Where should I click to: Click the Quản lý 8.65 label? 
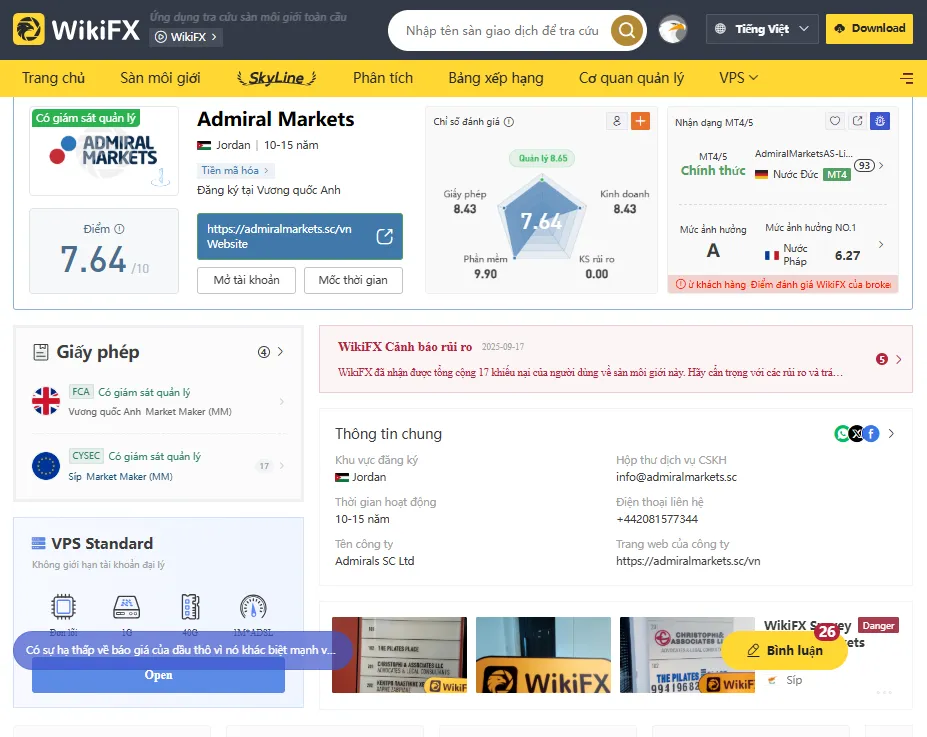(x=543, y=158)
